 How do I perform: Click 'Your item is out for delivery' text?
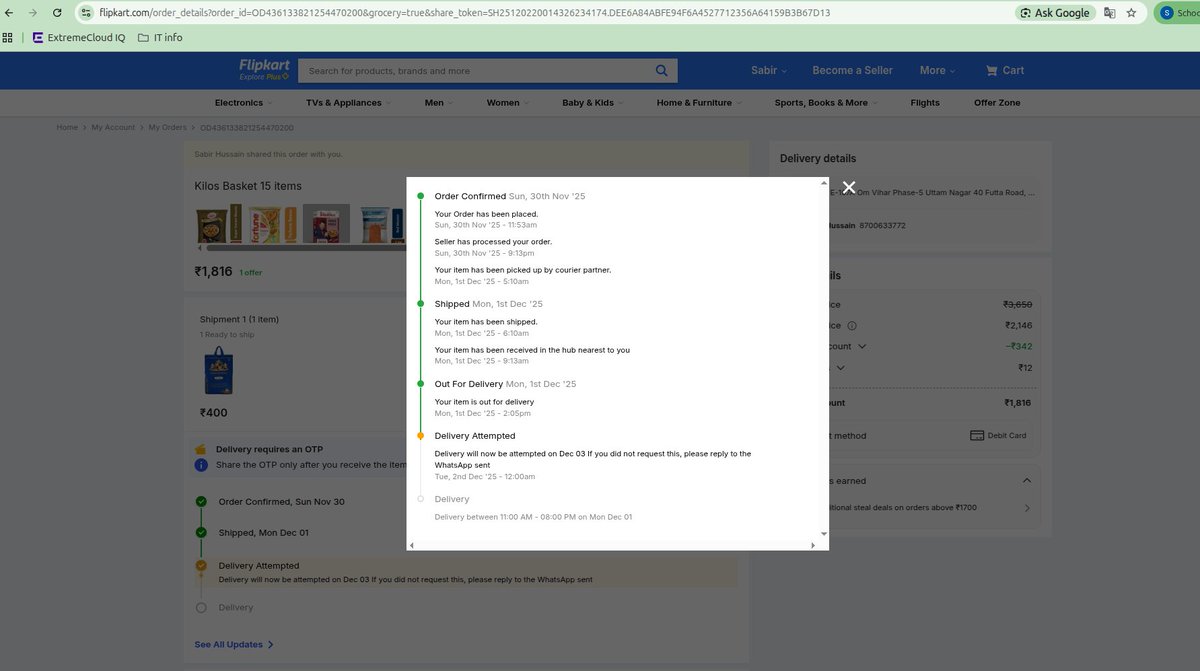484,402
